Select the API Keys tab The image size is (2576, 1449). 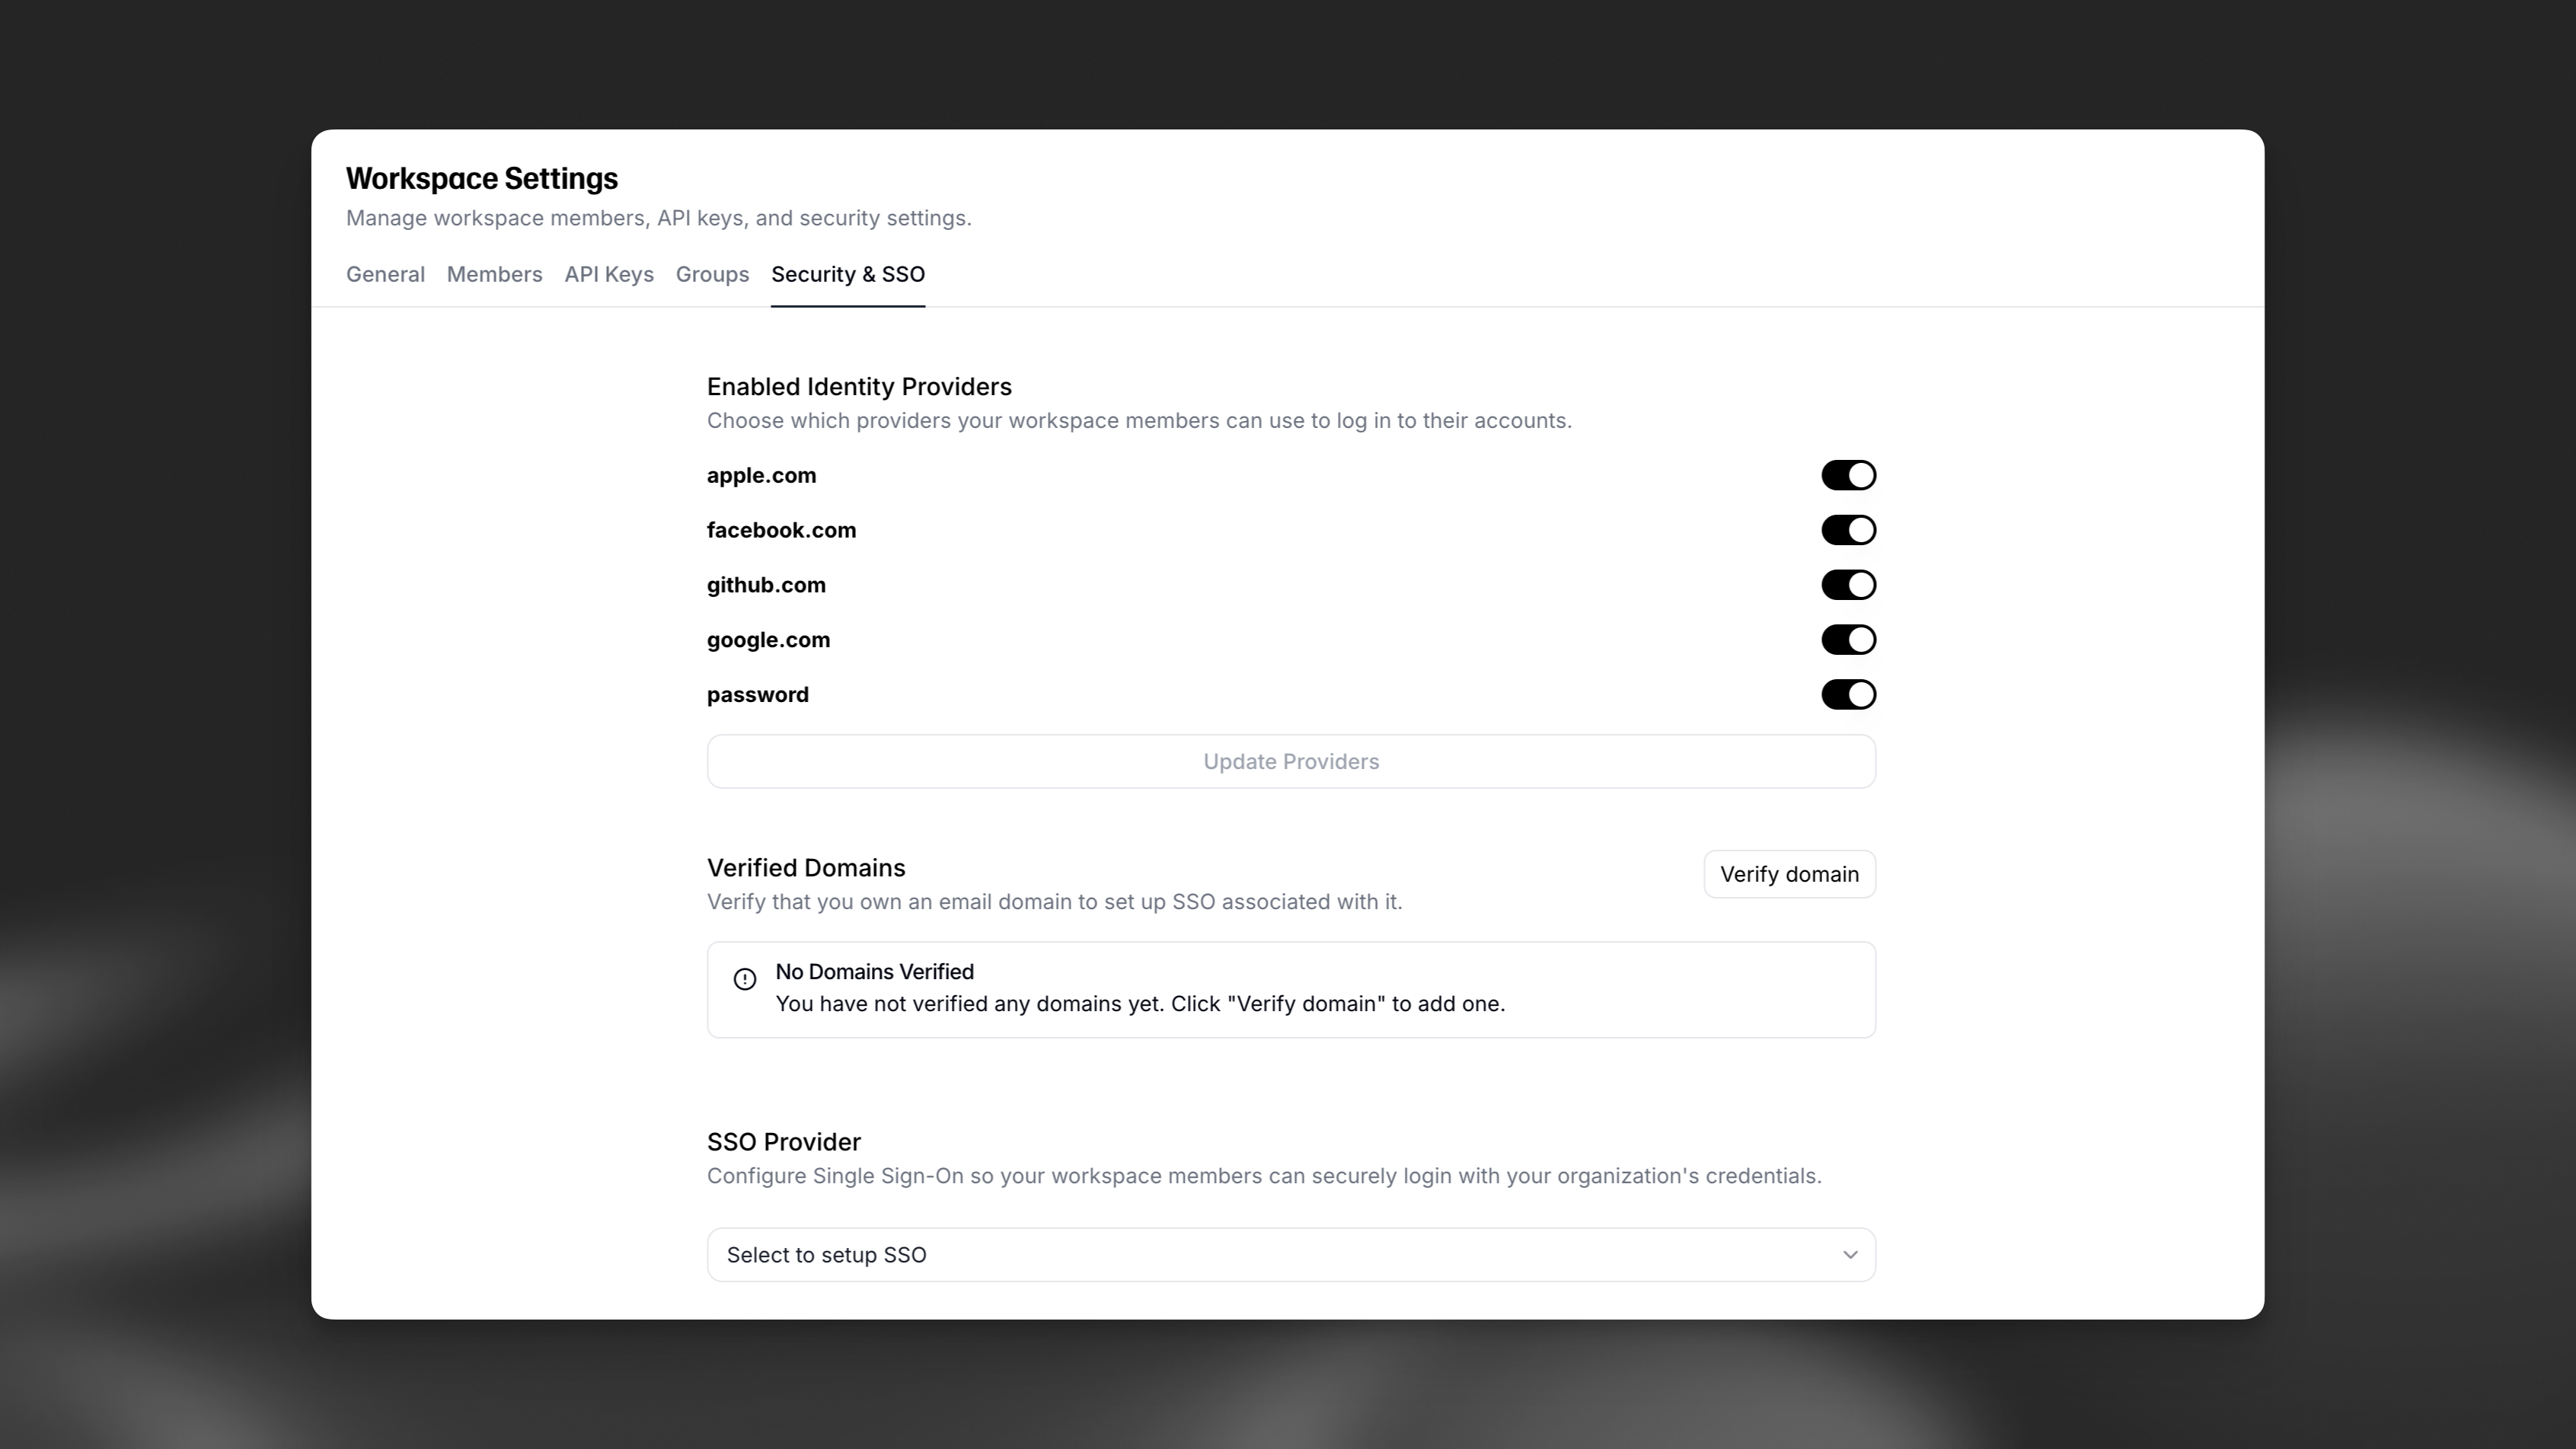[x=608, y=274]
